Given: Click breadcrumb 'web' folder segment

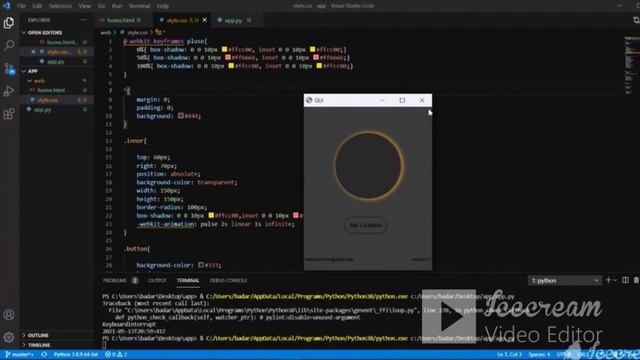Looking at the screenshot, I should point(105,32).
